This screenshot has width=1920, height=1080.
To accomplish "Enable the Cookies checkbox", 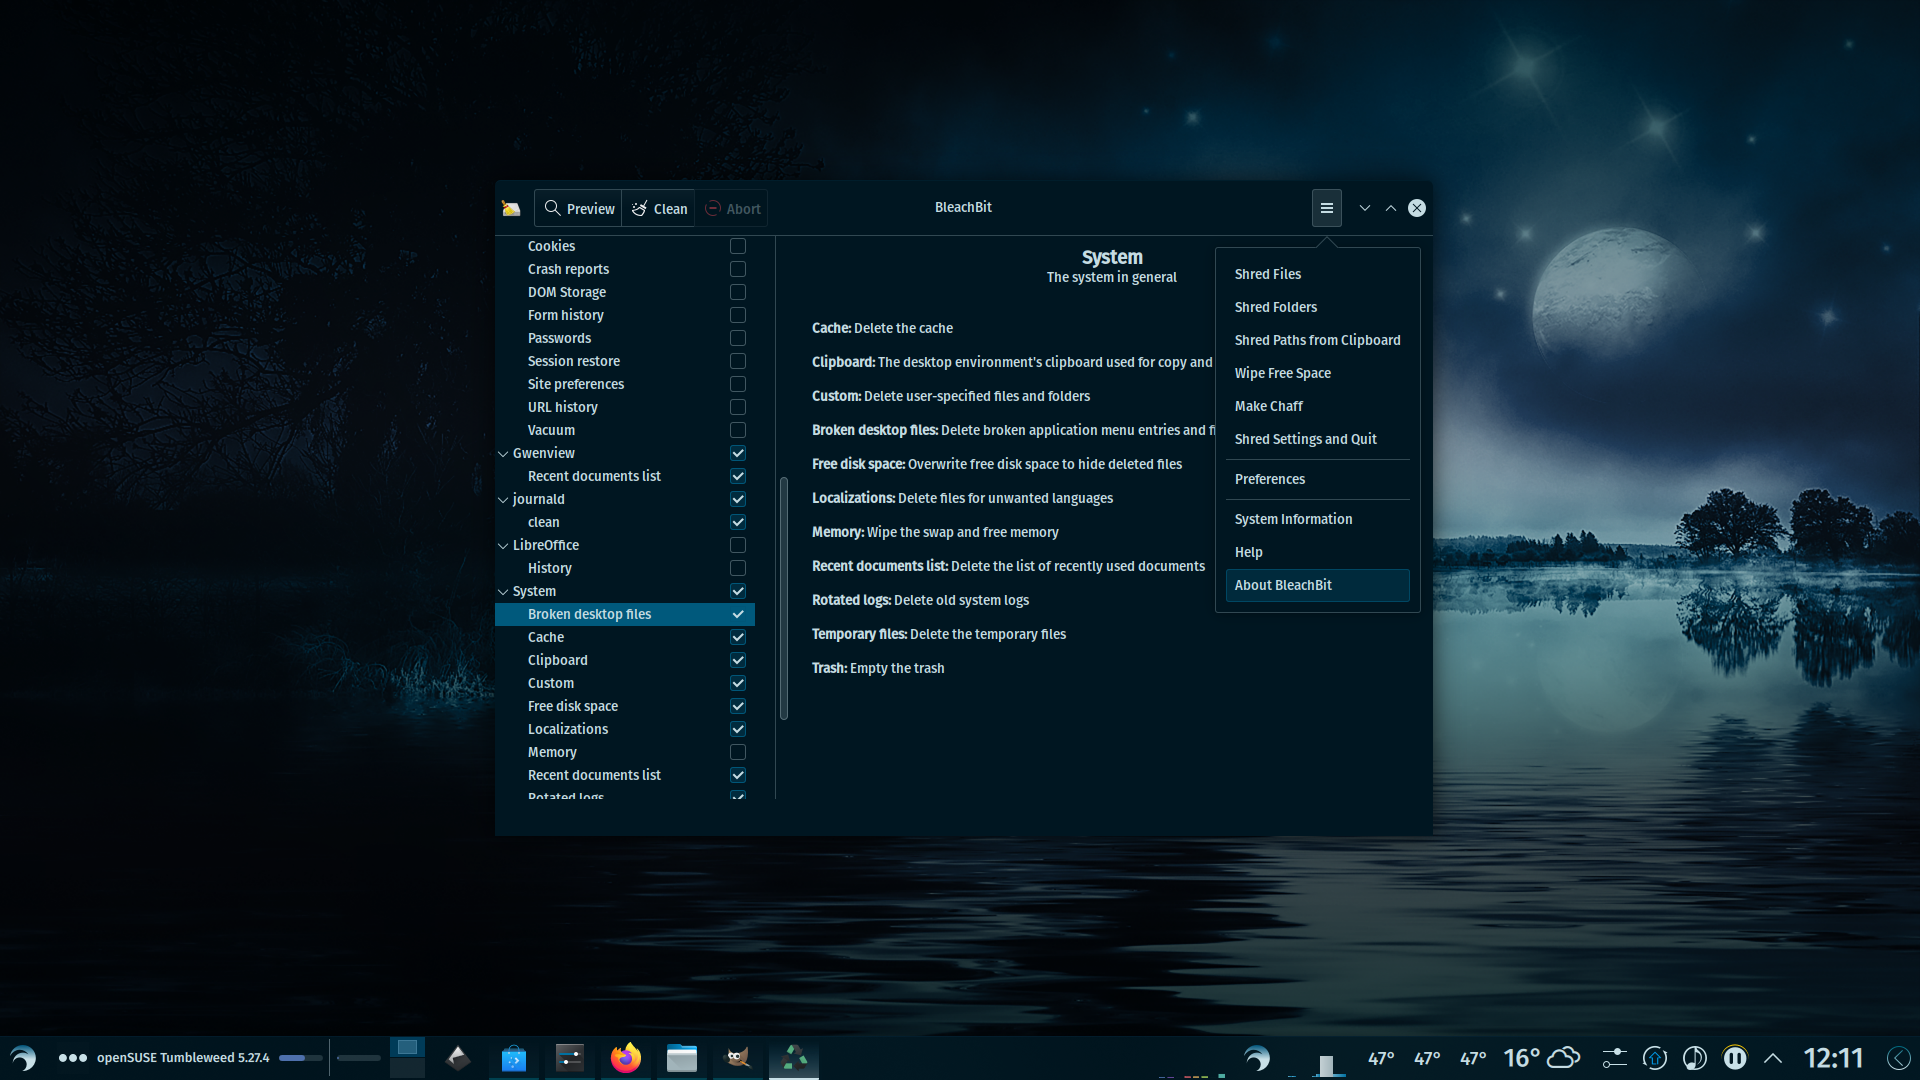I will (x=738, y=246).
